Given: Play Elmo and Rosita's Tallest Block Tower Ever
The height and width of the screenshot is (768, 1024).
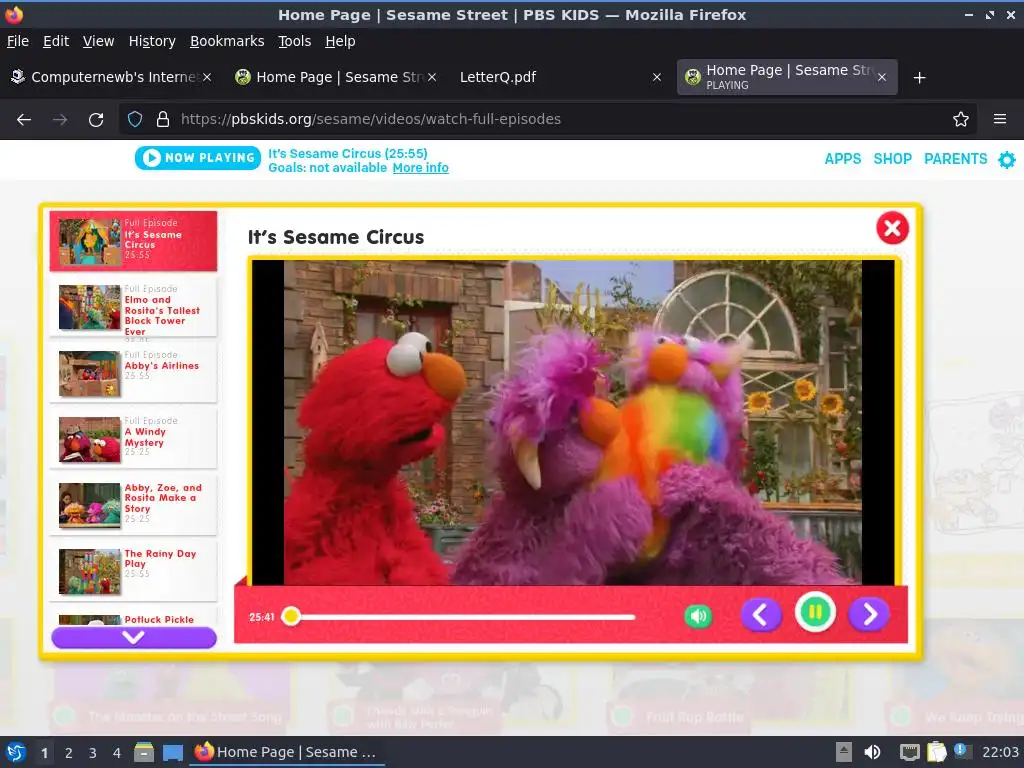Looking at the screenshot, I should 133,308.
